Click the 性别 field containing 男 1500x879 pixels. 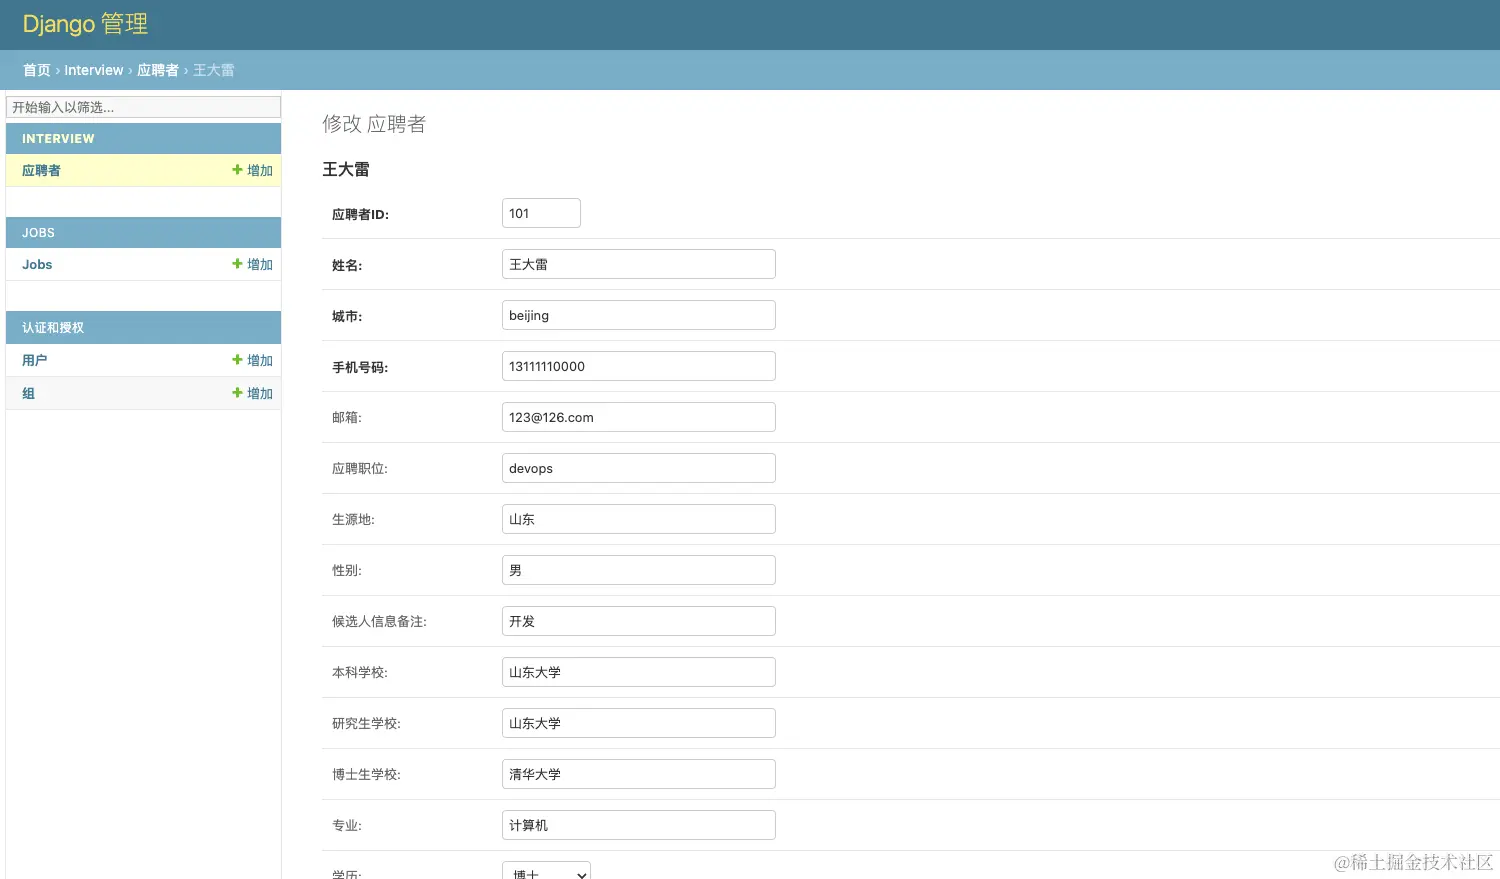[639, 570]
